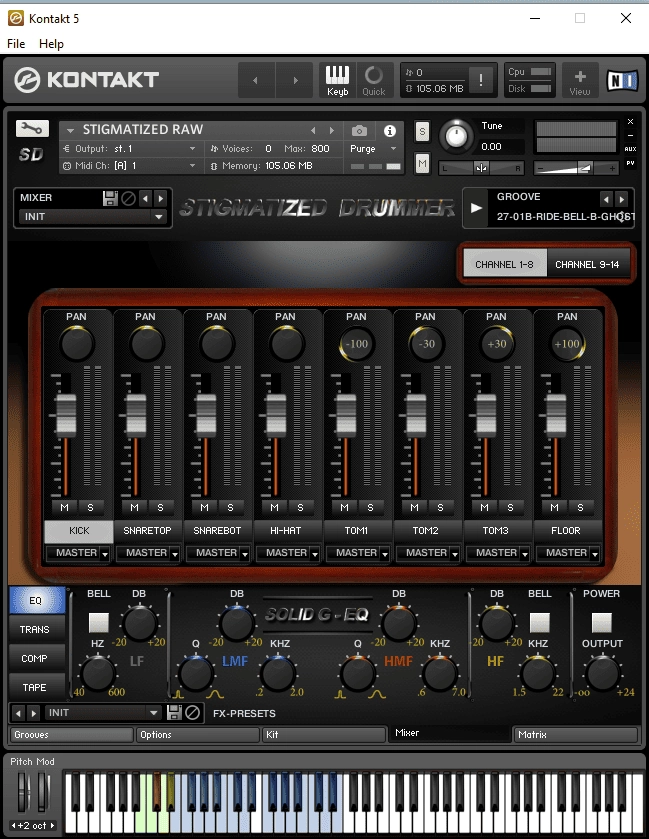This screenshot has height=839, width=649.
Task: Expand the FX-PRESETS INIT dropdown
Action: pos(102,713)
